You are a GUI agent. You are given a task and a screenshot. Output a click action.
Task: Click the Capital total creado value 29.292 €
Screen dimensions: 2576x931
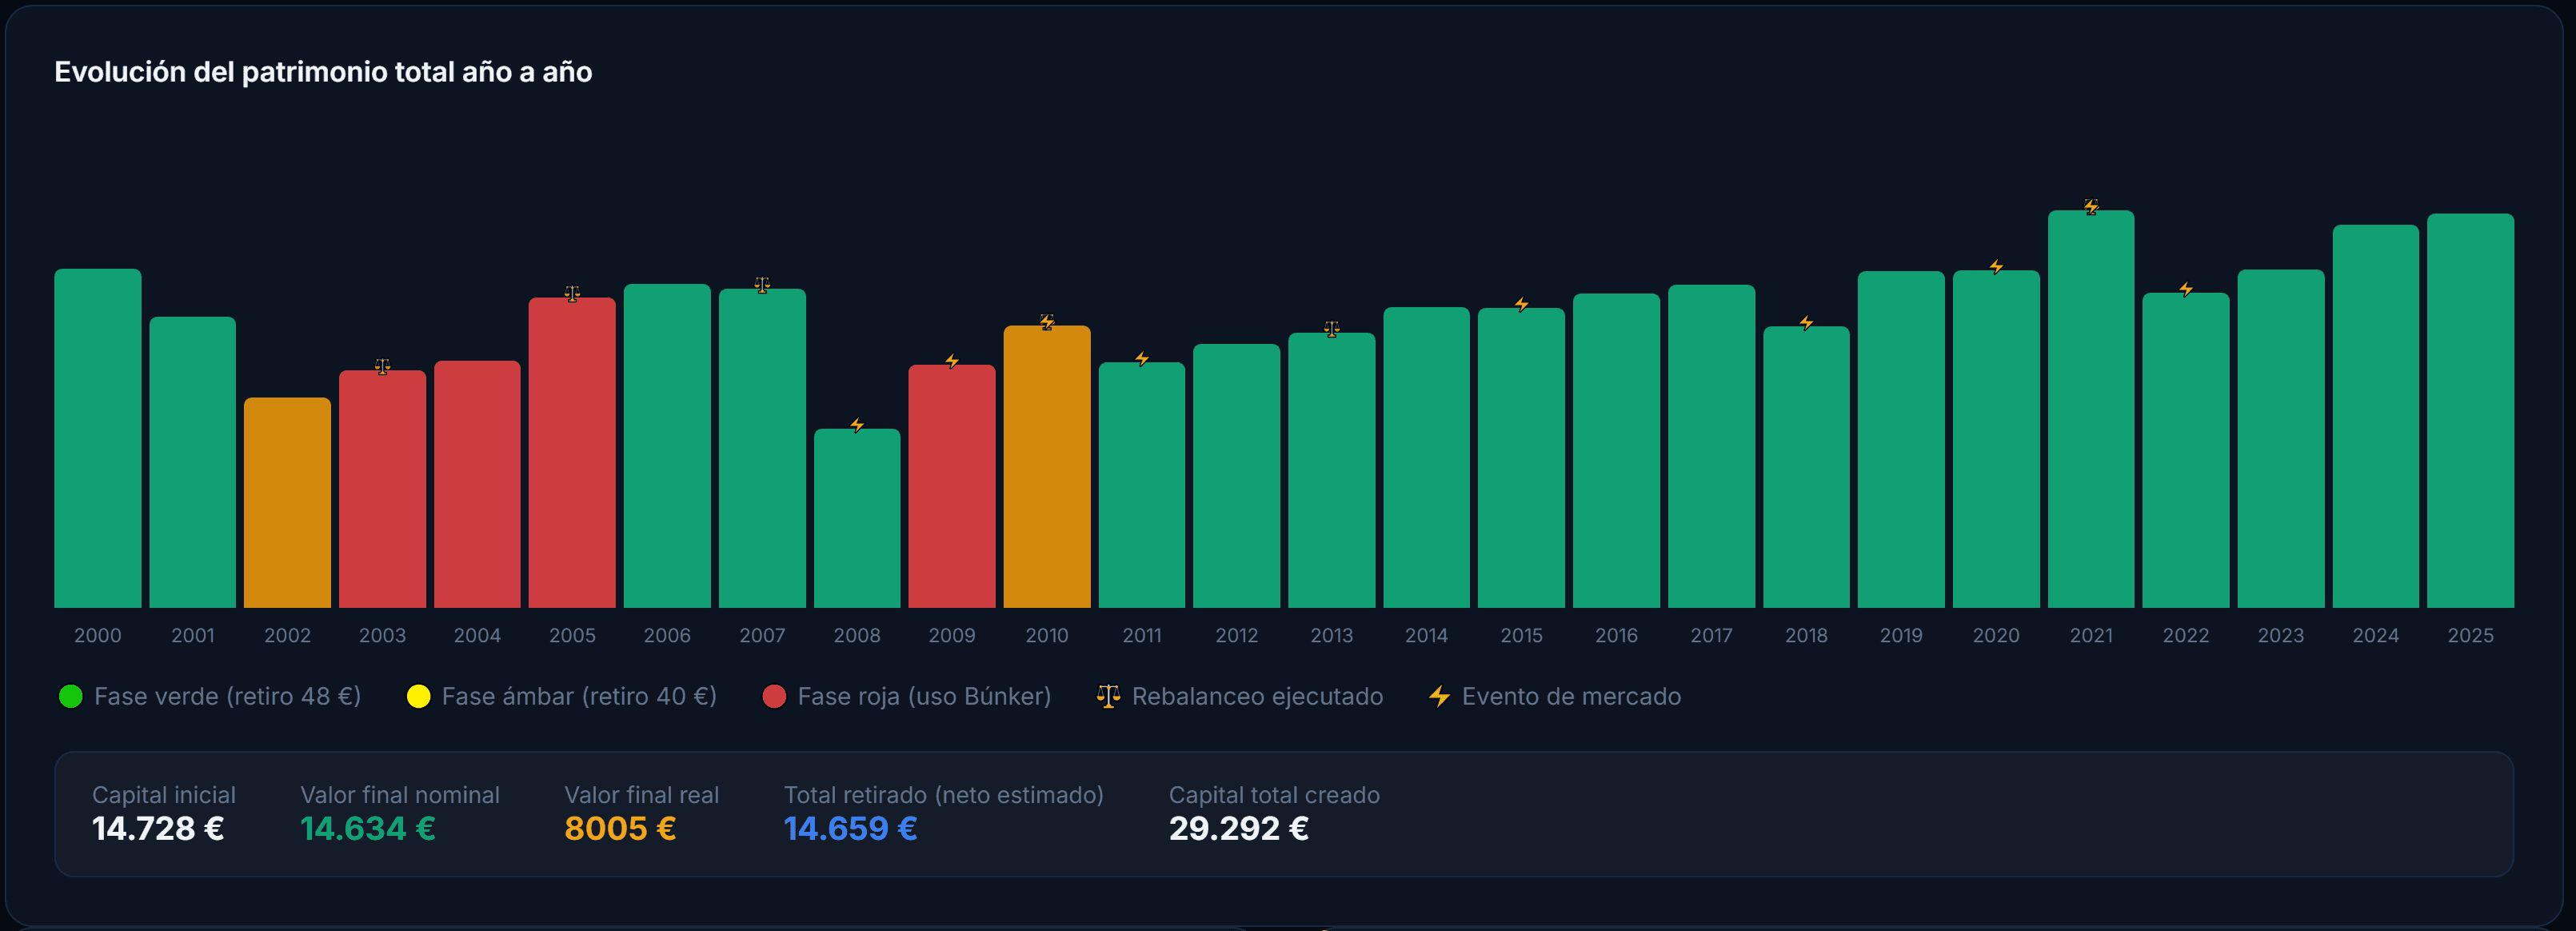(x=1238, y=829)
